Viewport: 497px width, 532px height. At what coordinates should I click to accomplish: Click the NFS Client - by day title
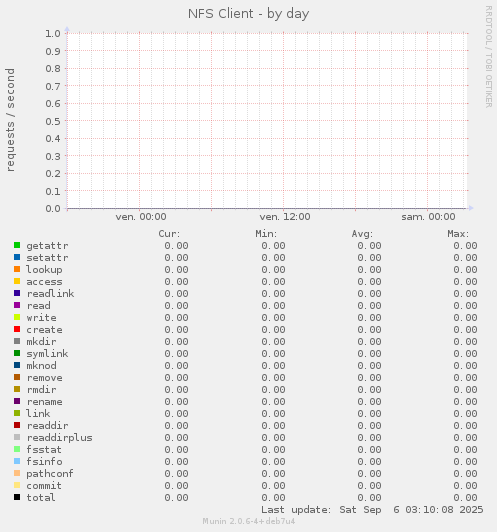249,14
